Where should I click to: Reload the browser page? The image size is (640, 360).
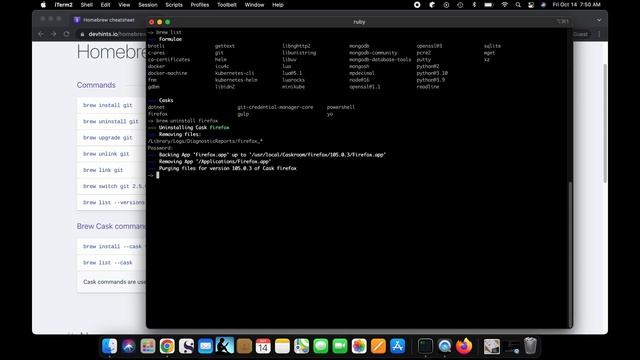pos(67,34)
